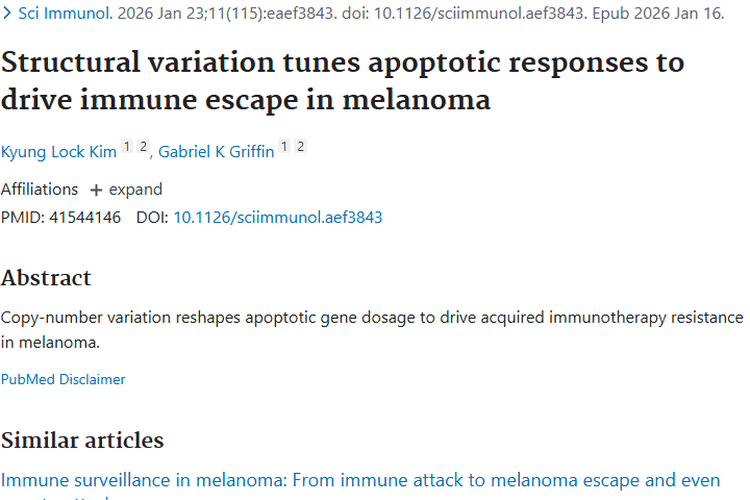
Task: Click affiliation 1 superscript after Gabriel K Griffin
Action: click(x=285, y=148)
